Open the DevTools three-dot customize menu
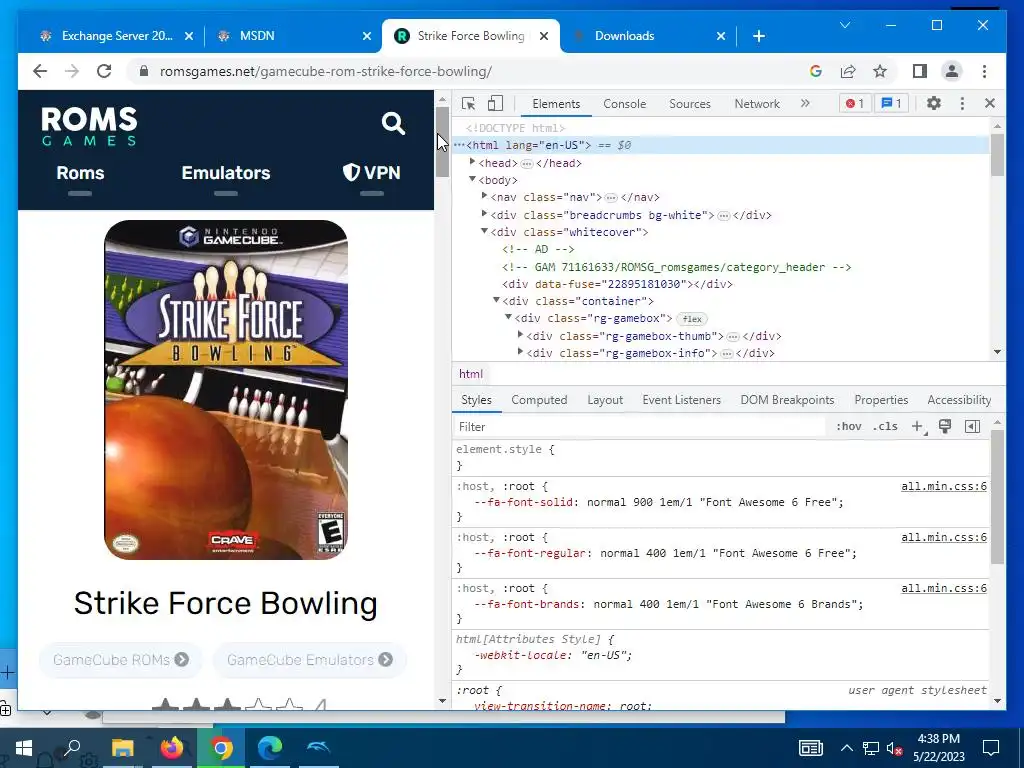Viewport: 1024px width, 768px height. coord(962,103)
